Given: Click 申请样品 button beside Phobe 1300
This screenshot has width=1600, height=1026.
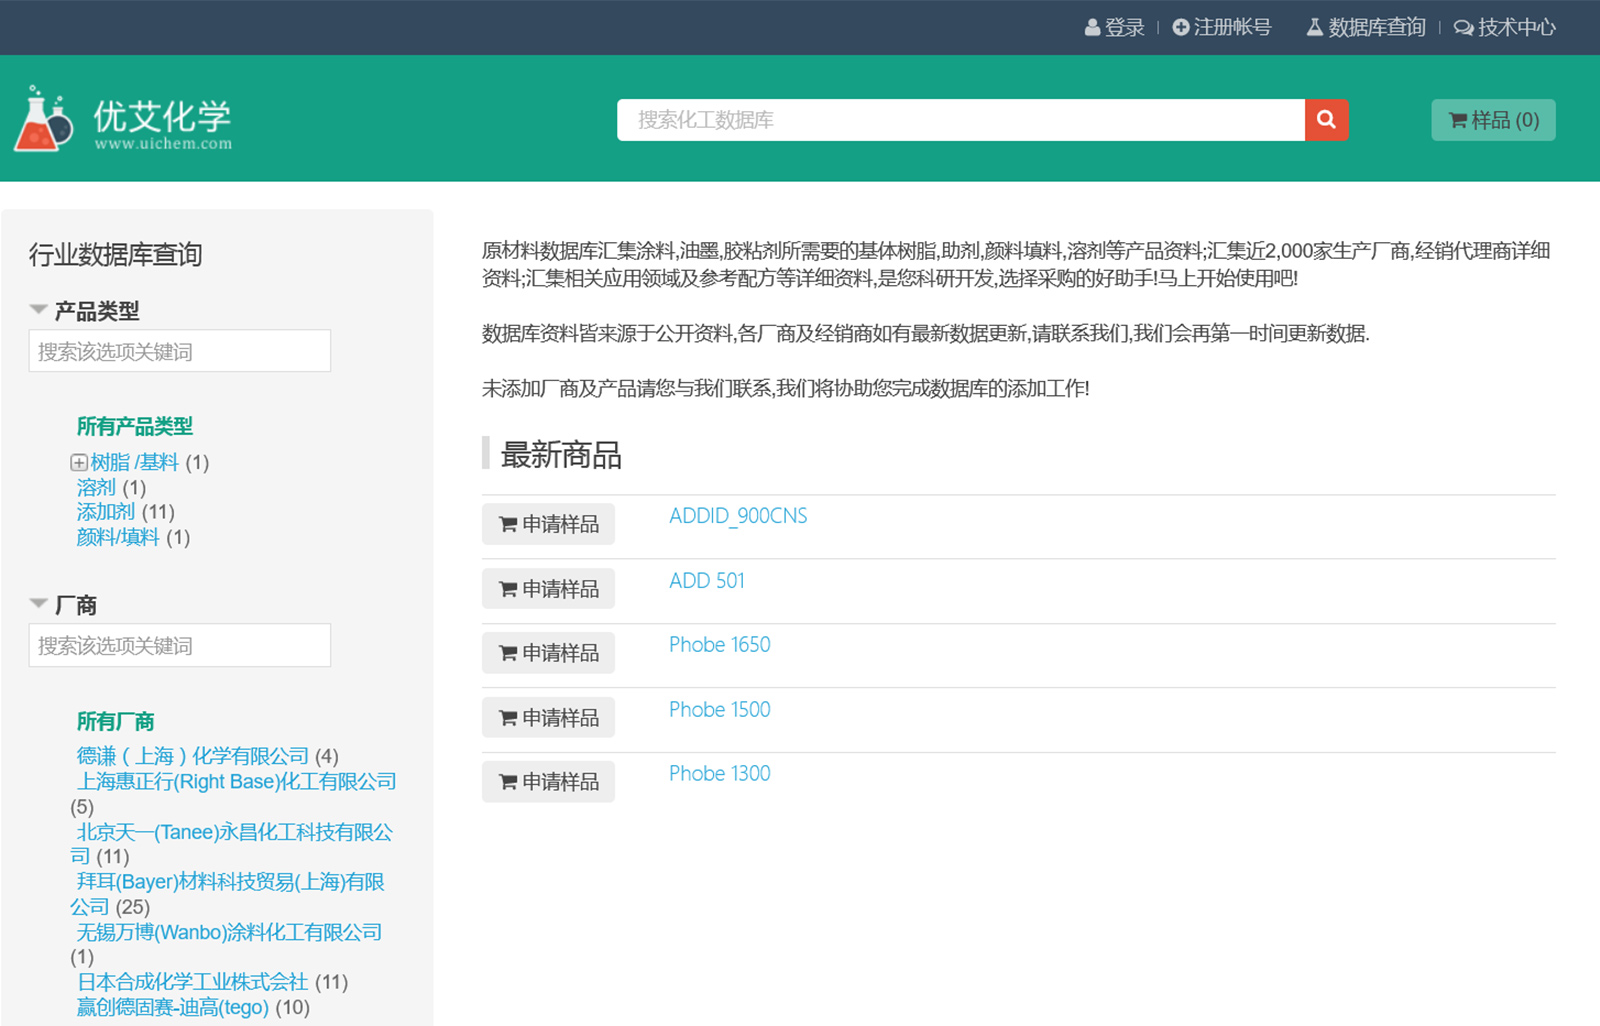Looking at the screenshot, I should (548, 782).
